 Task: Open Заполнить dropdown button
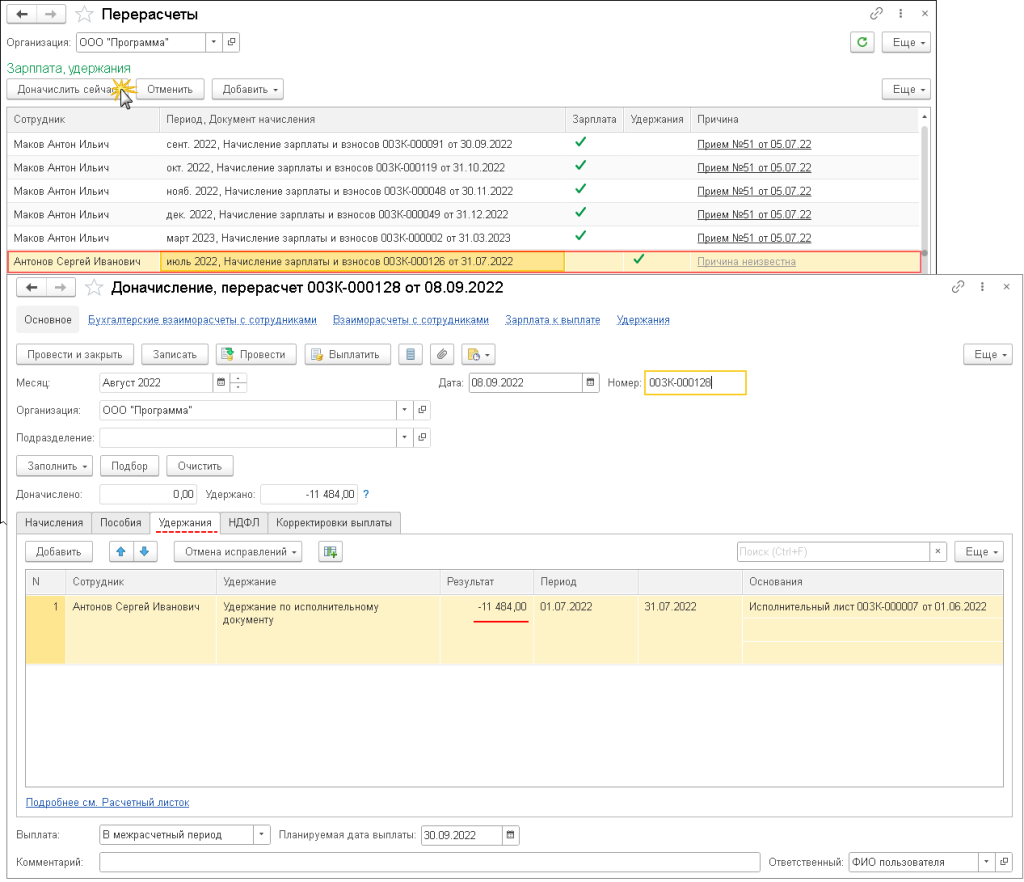point(55,466)
